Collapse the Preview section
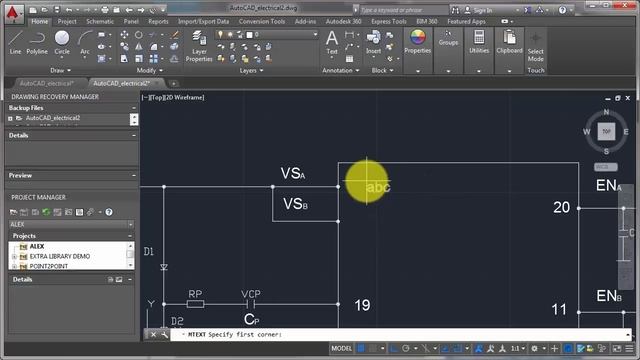 134,176
